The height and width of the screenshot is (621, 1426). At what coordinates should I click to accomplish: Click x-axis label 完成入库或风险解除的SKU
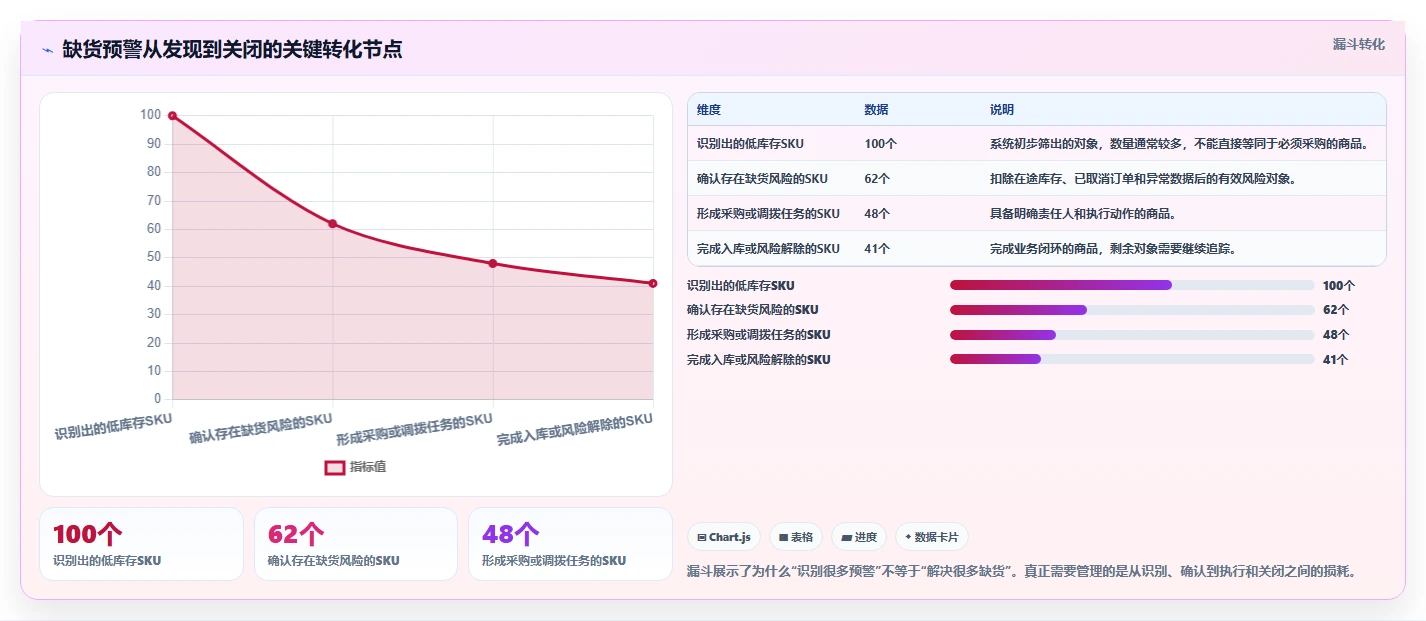575,430
